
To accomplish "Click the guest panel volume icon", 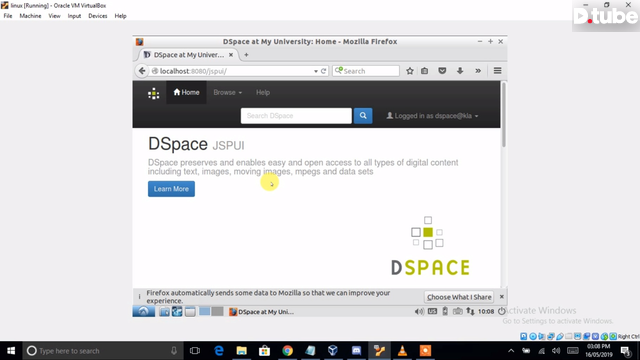I will click(419, 311).
